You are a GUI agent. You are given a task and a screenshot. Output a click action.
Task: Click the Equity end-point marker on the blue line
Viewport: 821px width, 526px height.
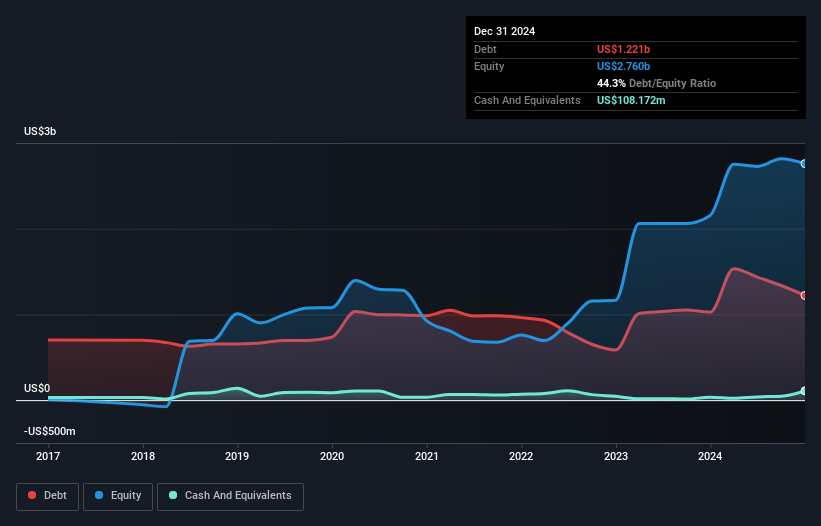point(804,164)
